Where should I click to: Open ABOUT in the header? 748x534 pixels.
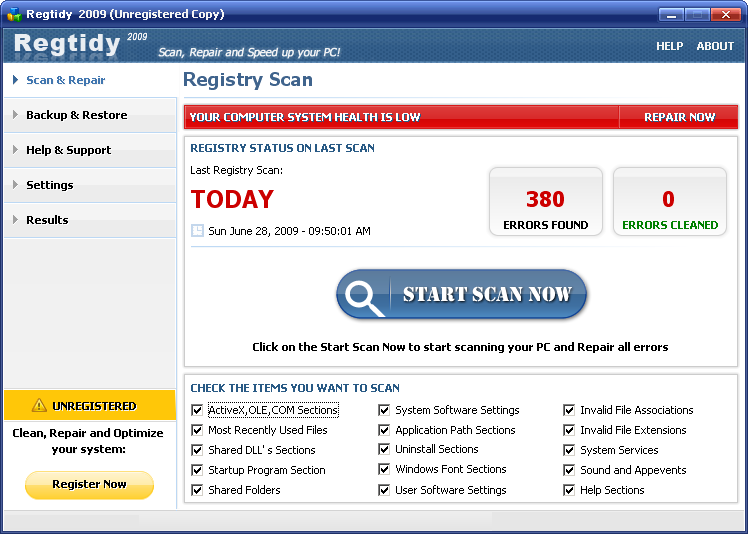(715, 46)
